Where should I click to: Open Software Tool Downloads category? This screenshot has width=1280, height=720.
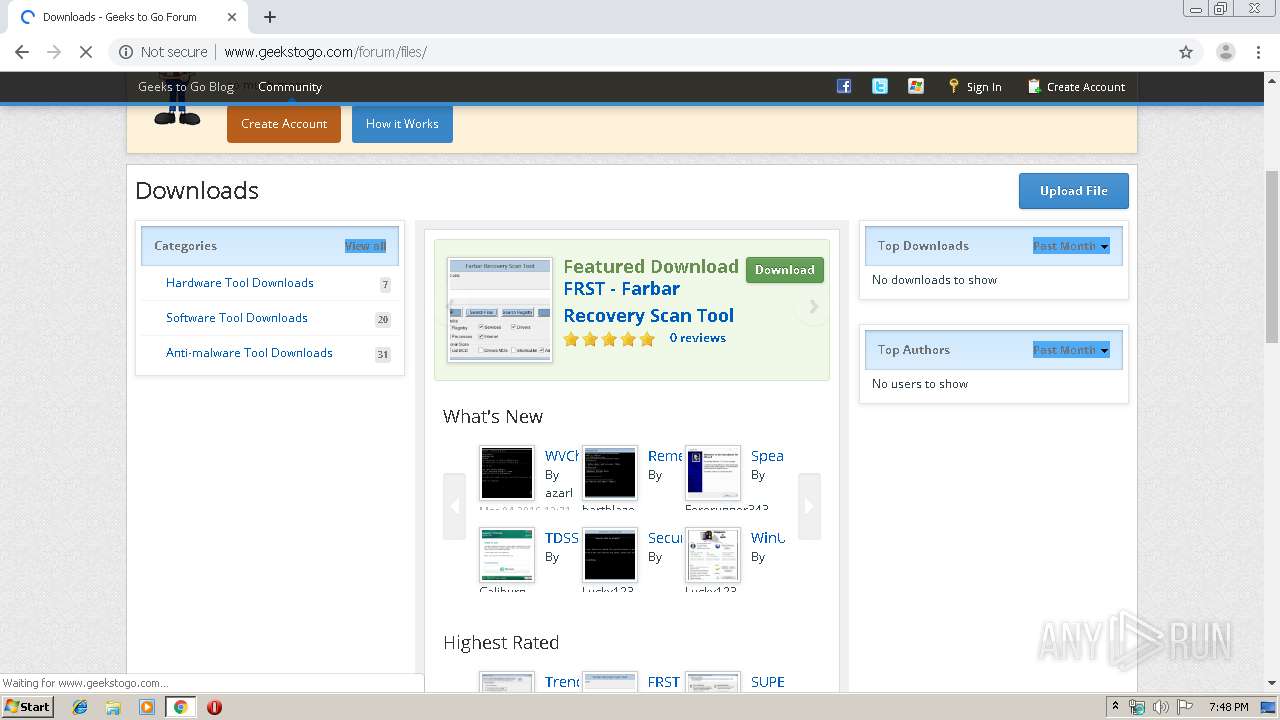237,318
